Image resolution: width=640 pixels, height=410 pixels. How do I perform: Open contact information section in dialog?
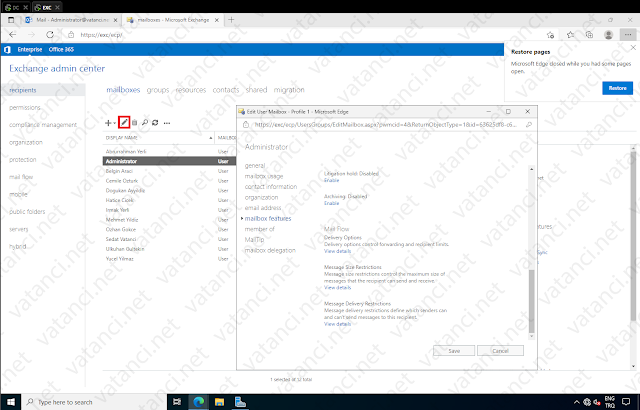271,186
